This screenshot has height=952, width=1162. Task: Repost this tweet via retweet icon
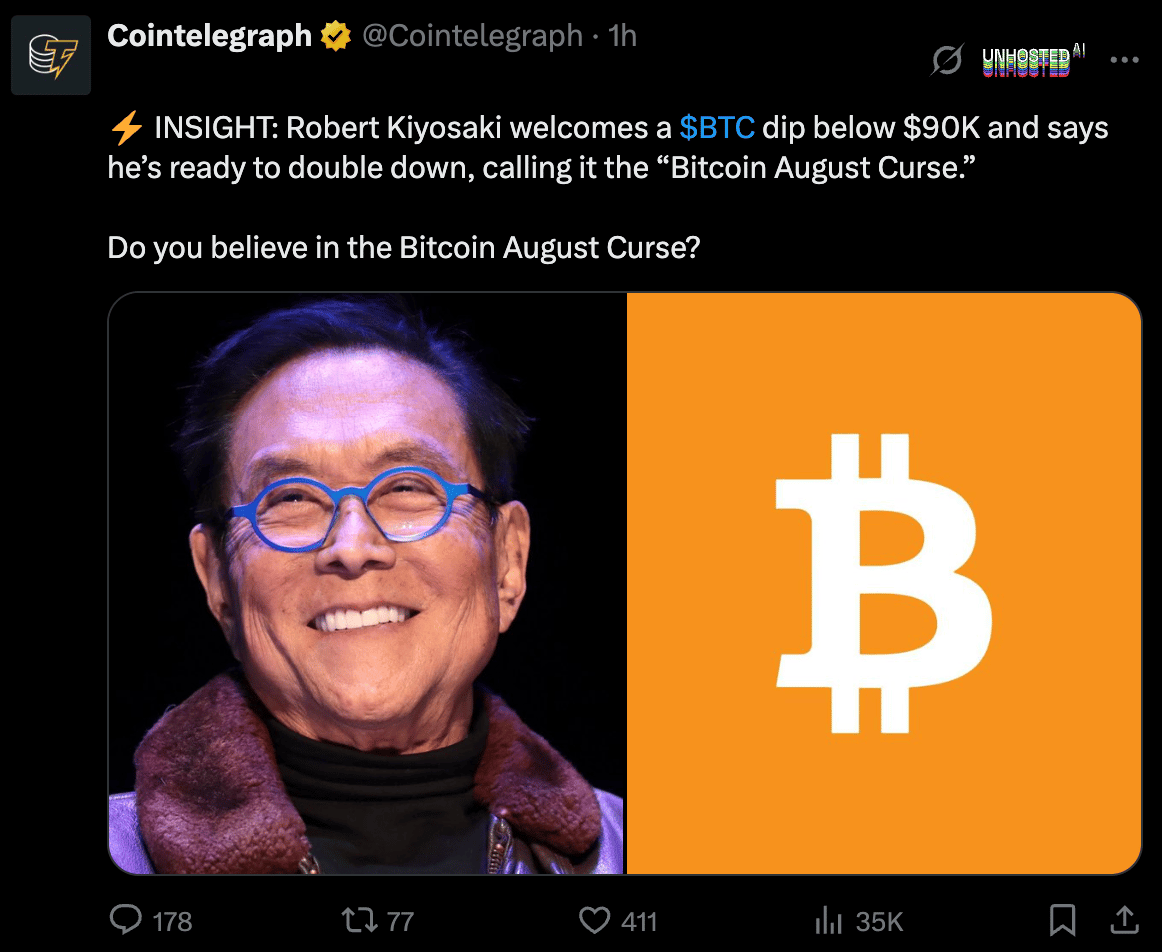359,921
